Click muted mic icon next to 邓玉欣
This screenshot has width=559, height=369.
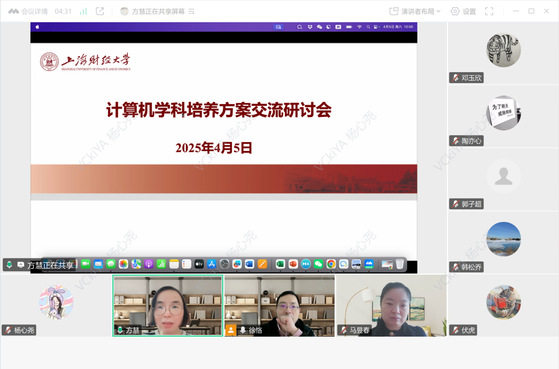tap(455, 78)
